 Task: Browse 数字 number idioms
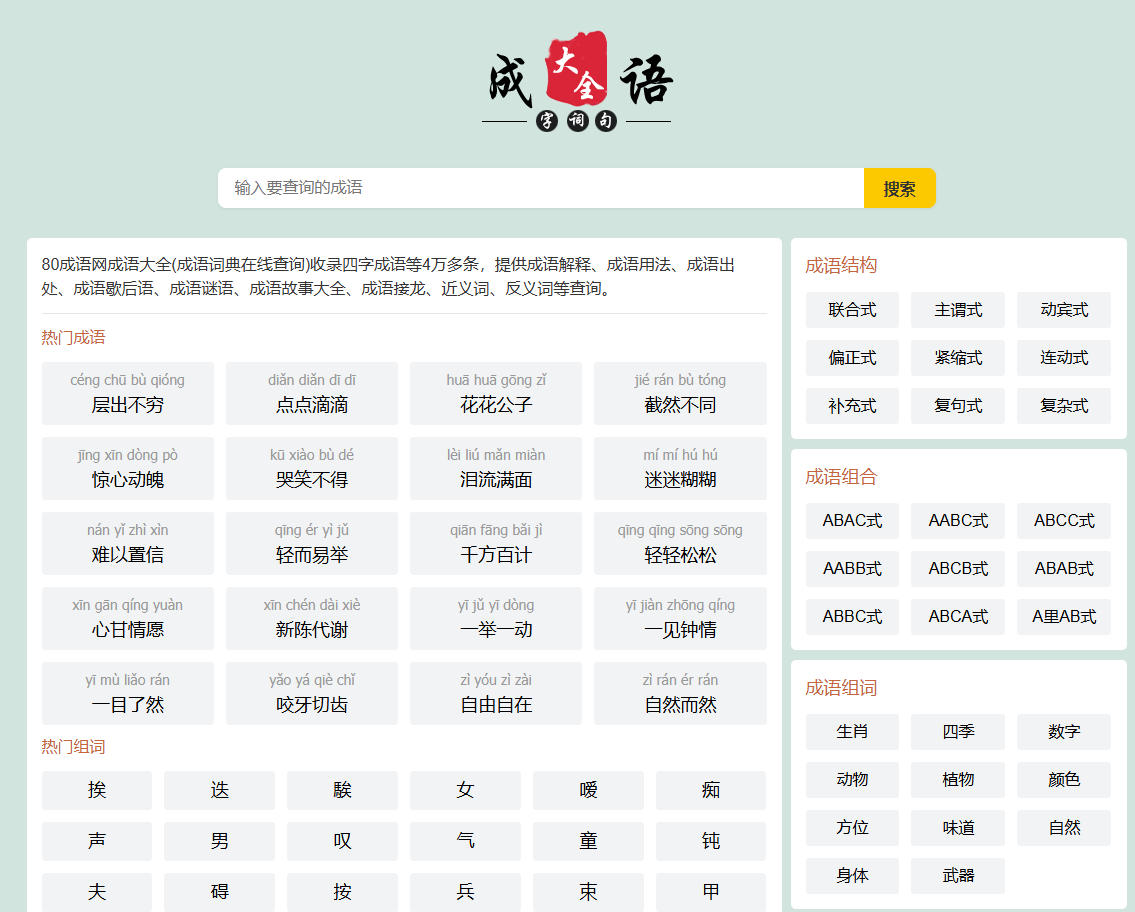[x=1064, y=732]
